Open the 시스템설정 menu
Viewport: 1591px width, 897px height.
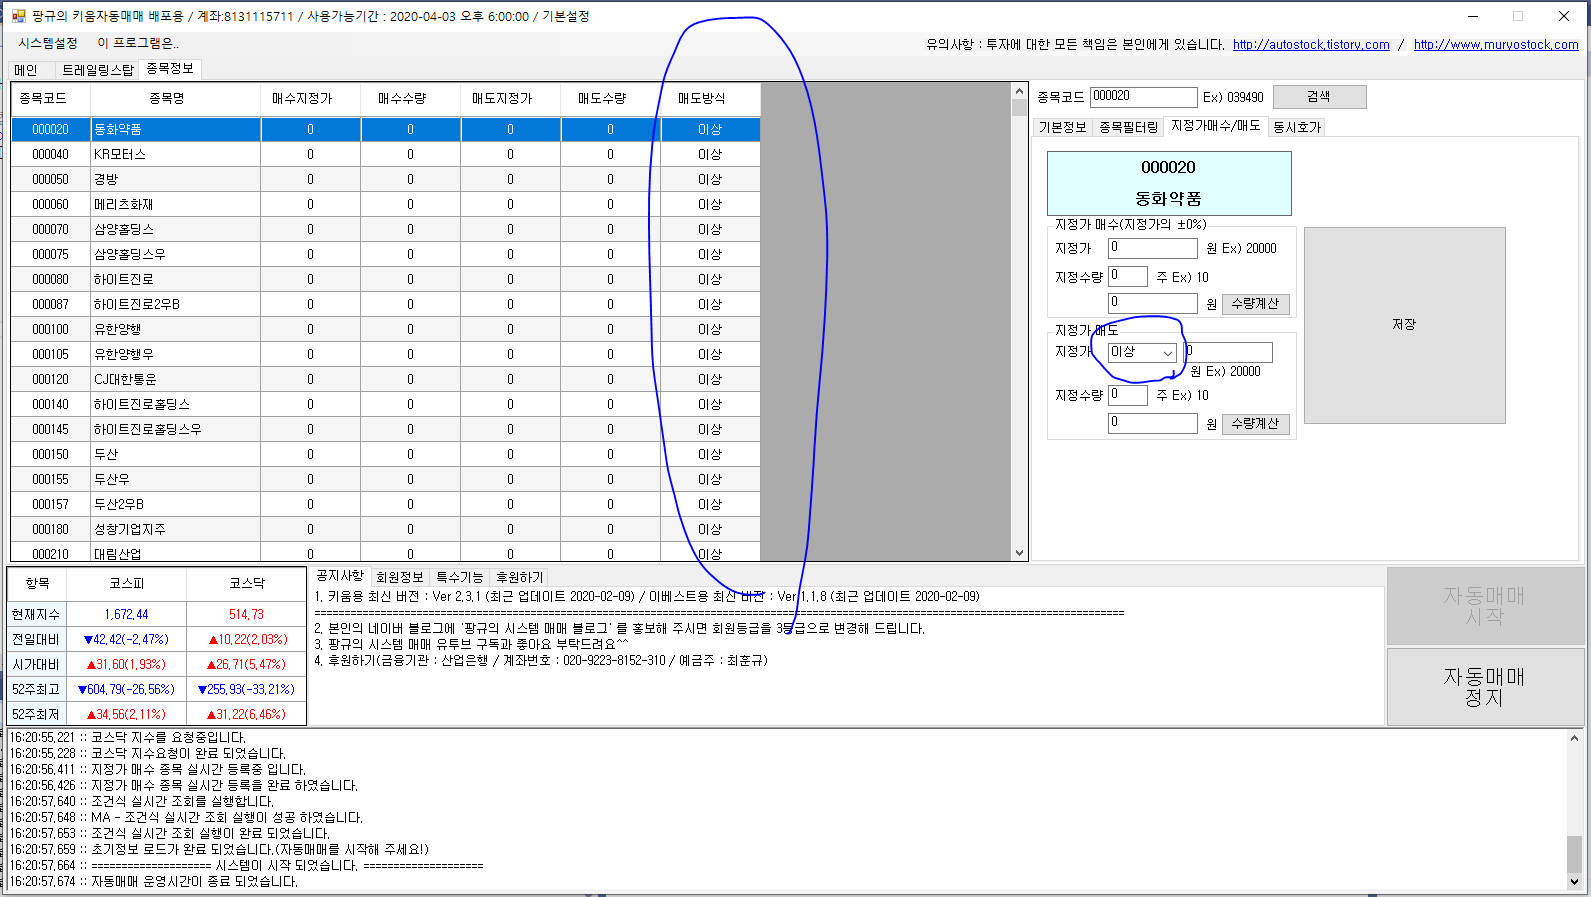(x=47, y=43)
